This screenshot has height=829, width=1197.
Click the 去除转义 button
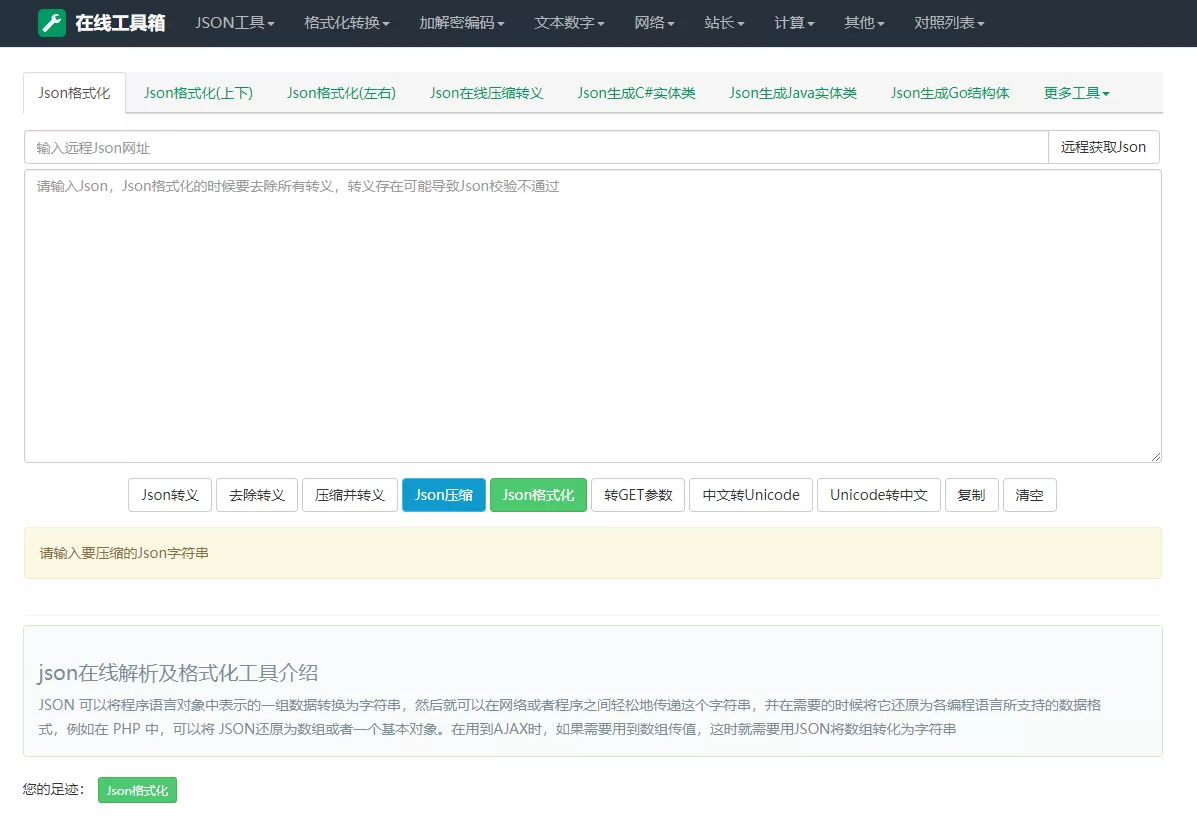tap(257, 494)
